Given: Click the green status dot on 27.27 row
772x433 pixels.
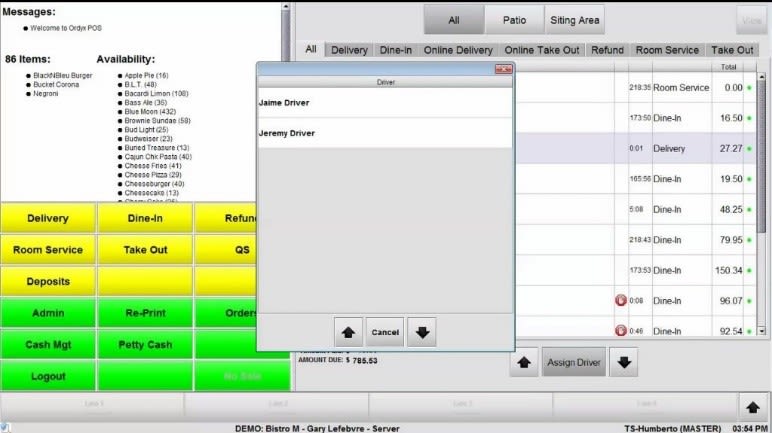Looking at the screenshot, I should [749, 149].
